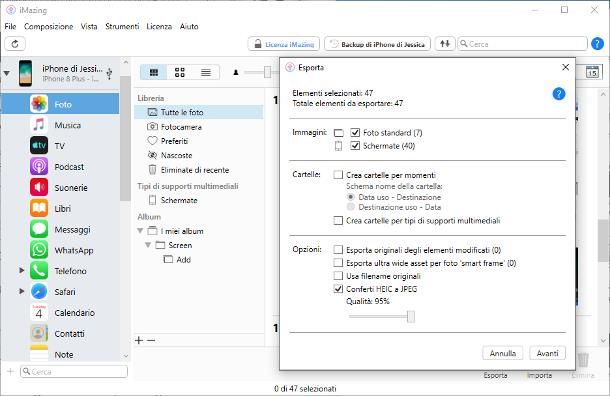This screenshot has width=610, height=396.
Task: Click the help icon in Esporta dialog
Action: 559,94
